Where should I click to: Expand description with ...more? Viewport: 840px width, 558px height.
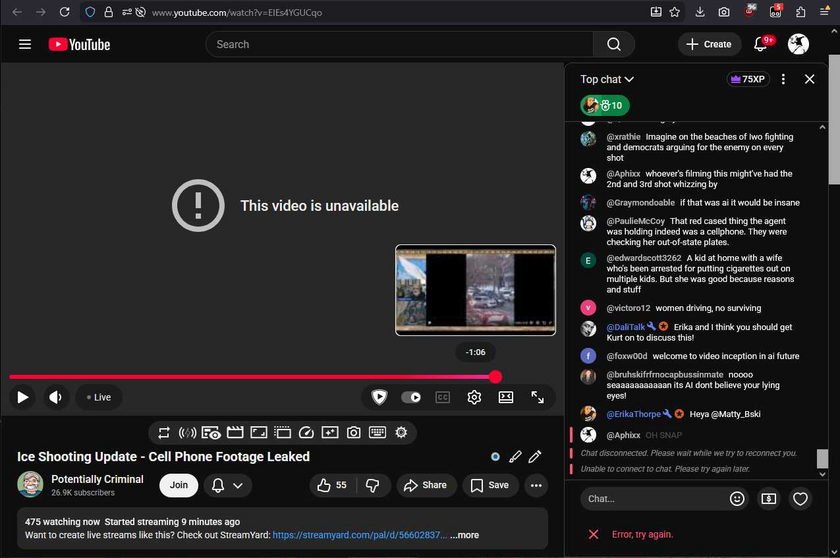464,535
